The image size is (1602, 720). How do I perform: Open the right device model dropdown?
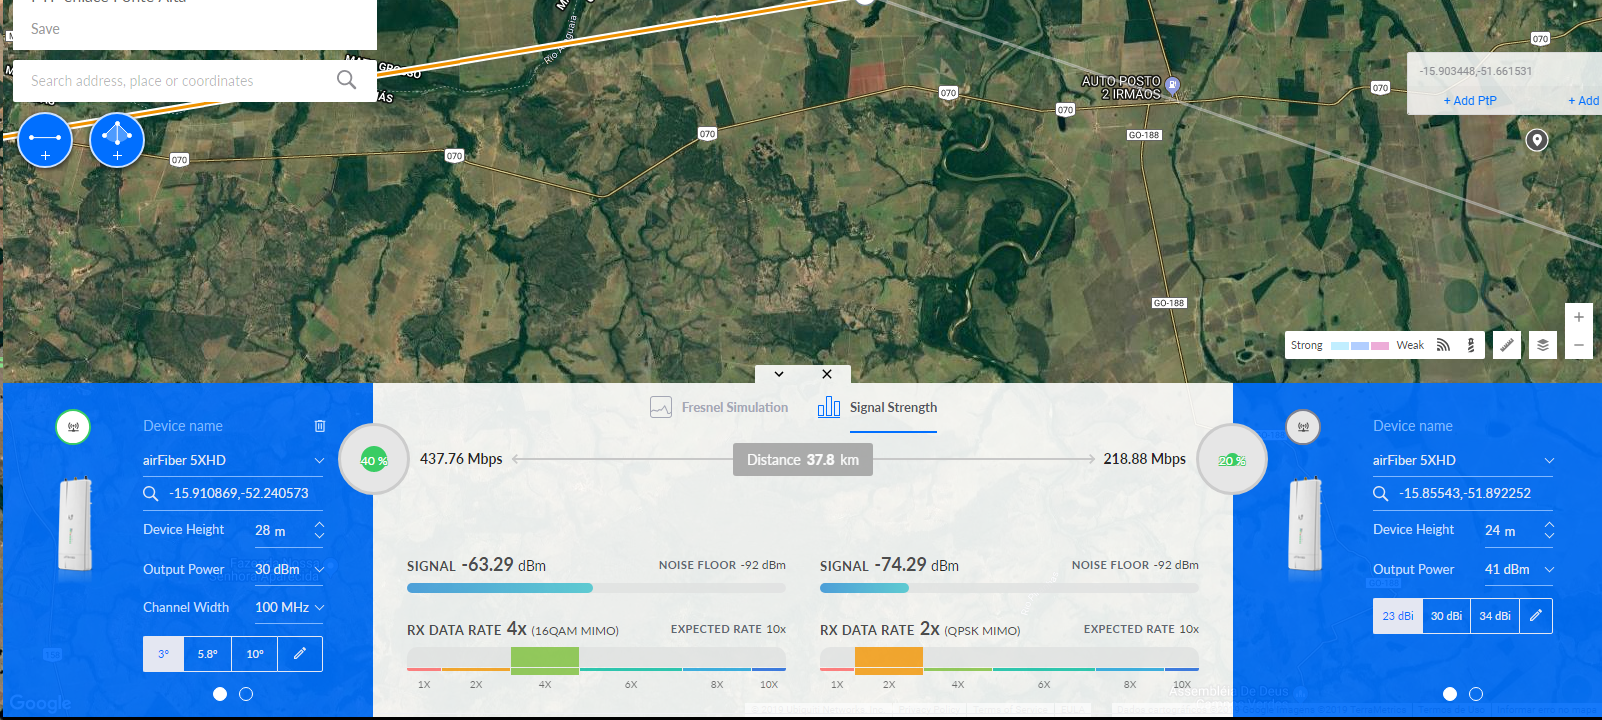(1463, 460)
